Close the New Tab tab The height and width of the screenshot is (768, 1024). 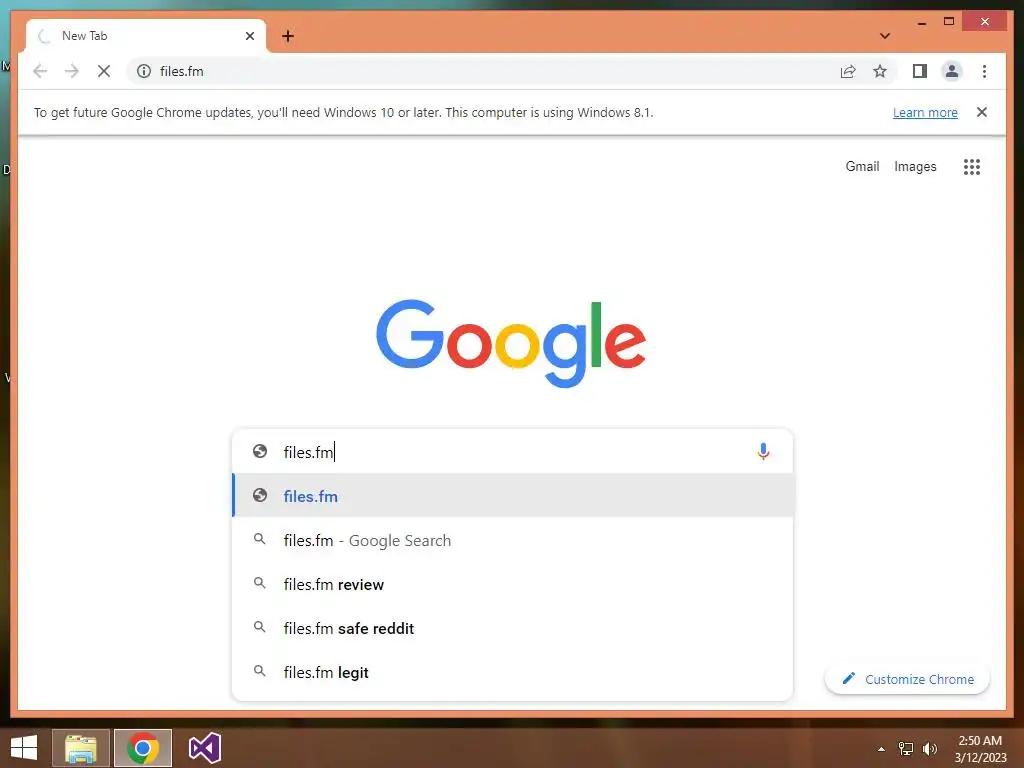pos(249,36)
